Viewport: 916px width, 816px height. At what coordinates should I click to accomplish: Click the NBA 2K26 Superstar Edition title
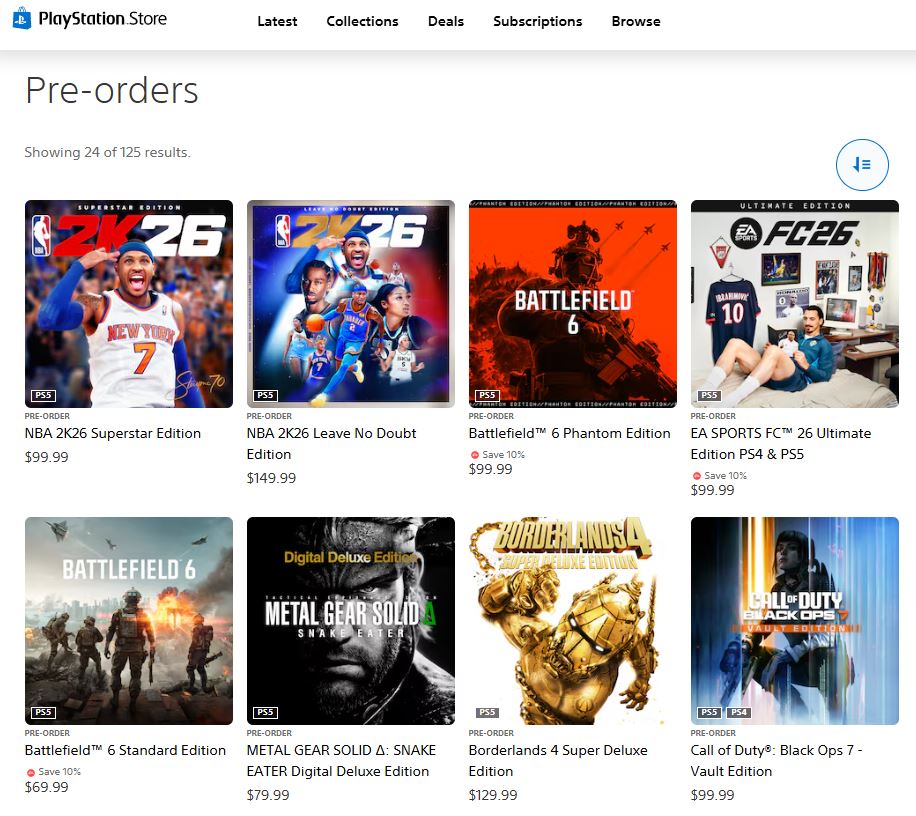(113, 433)
